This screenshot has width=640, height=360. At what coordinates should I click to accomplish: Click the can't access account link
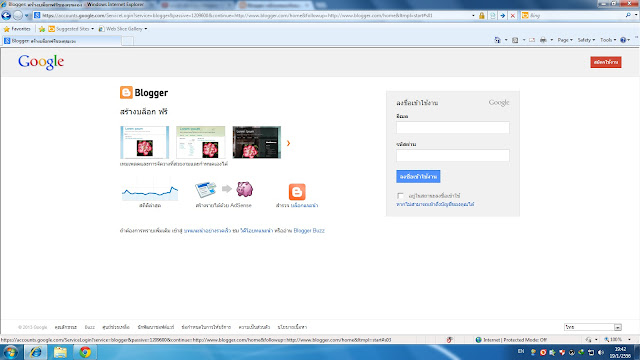[x=435, y=204]
